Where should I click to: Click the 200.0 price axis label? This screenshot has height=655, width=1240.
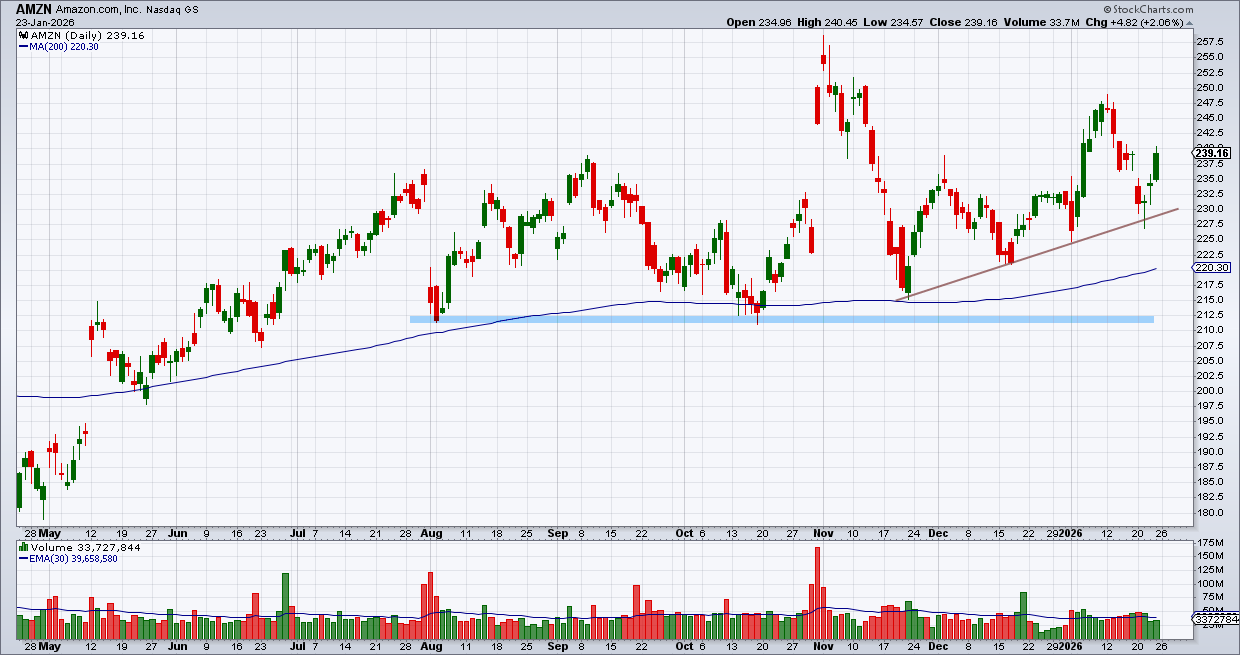click(x=1209, y=391)
